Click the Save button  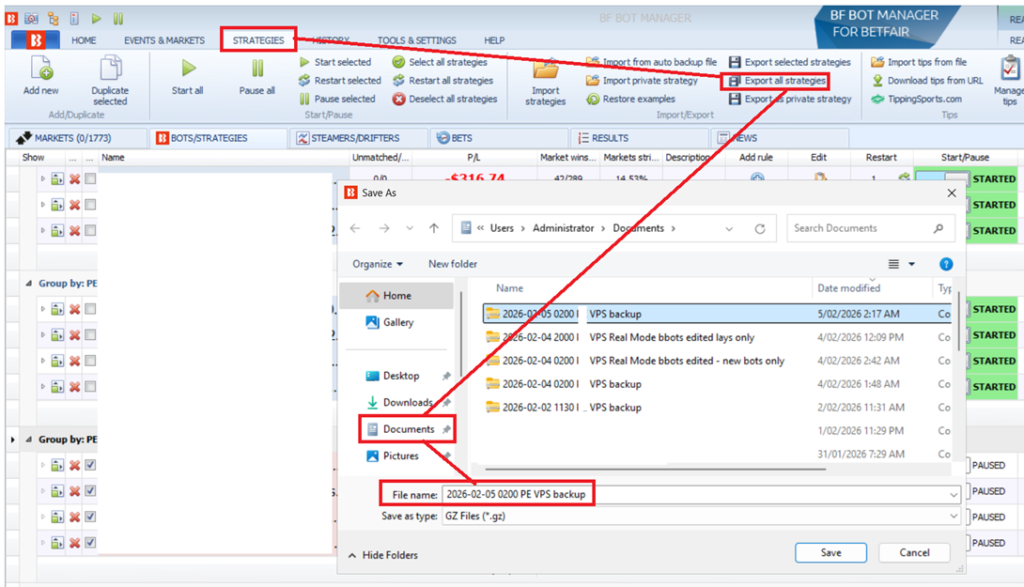(830, 552)
